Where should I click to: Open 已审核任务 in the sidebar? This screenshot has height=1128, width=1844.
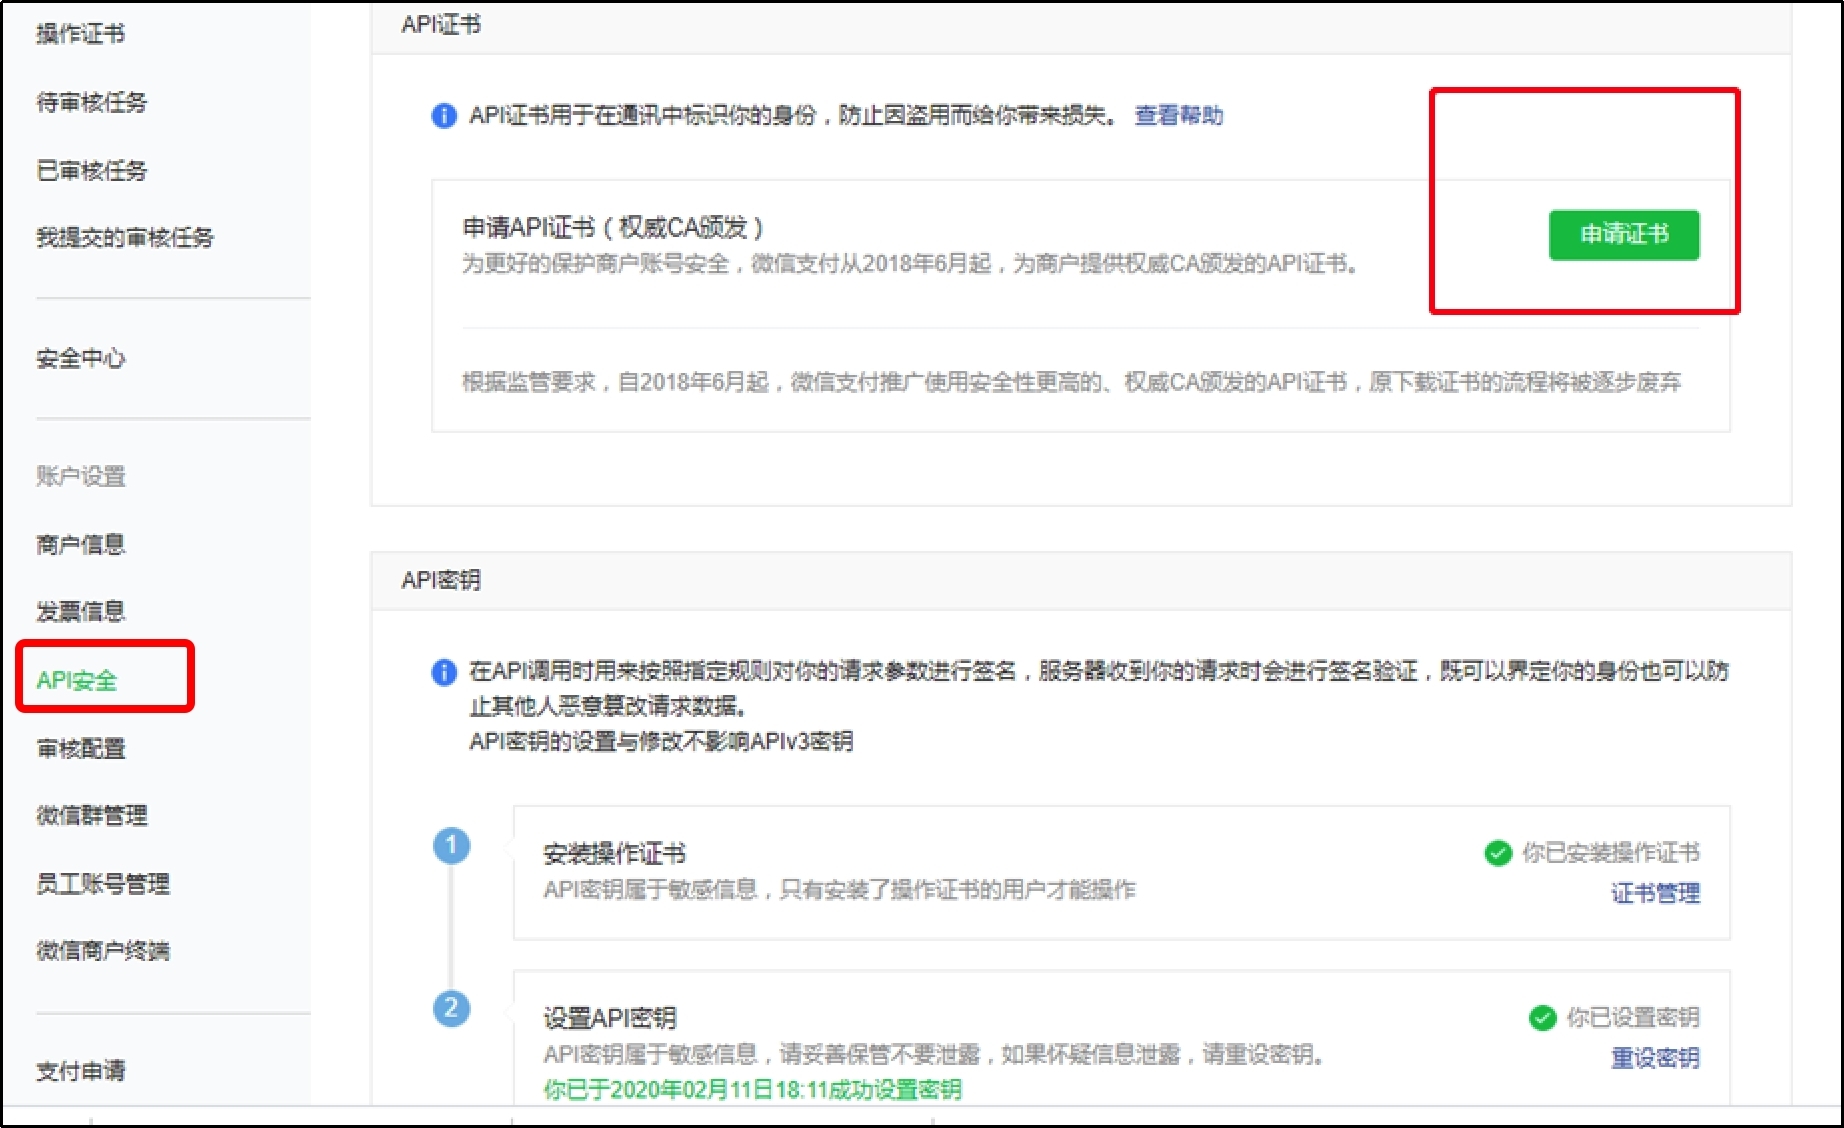click(x=90, y=171)
